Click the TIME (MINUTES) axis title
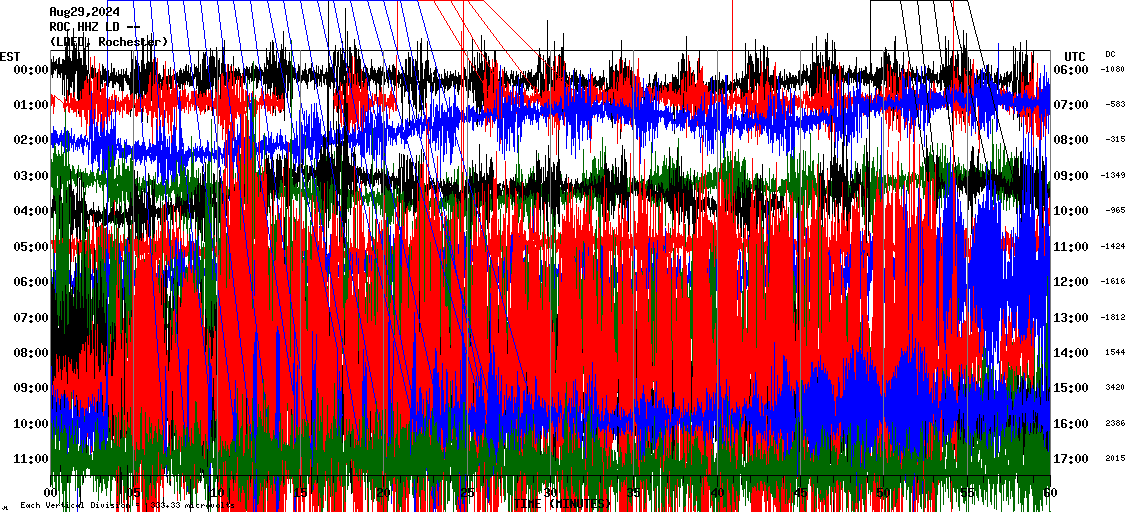Screen dimensions: 1130x519 565,503
